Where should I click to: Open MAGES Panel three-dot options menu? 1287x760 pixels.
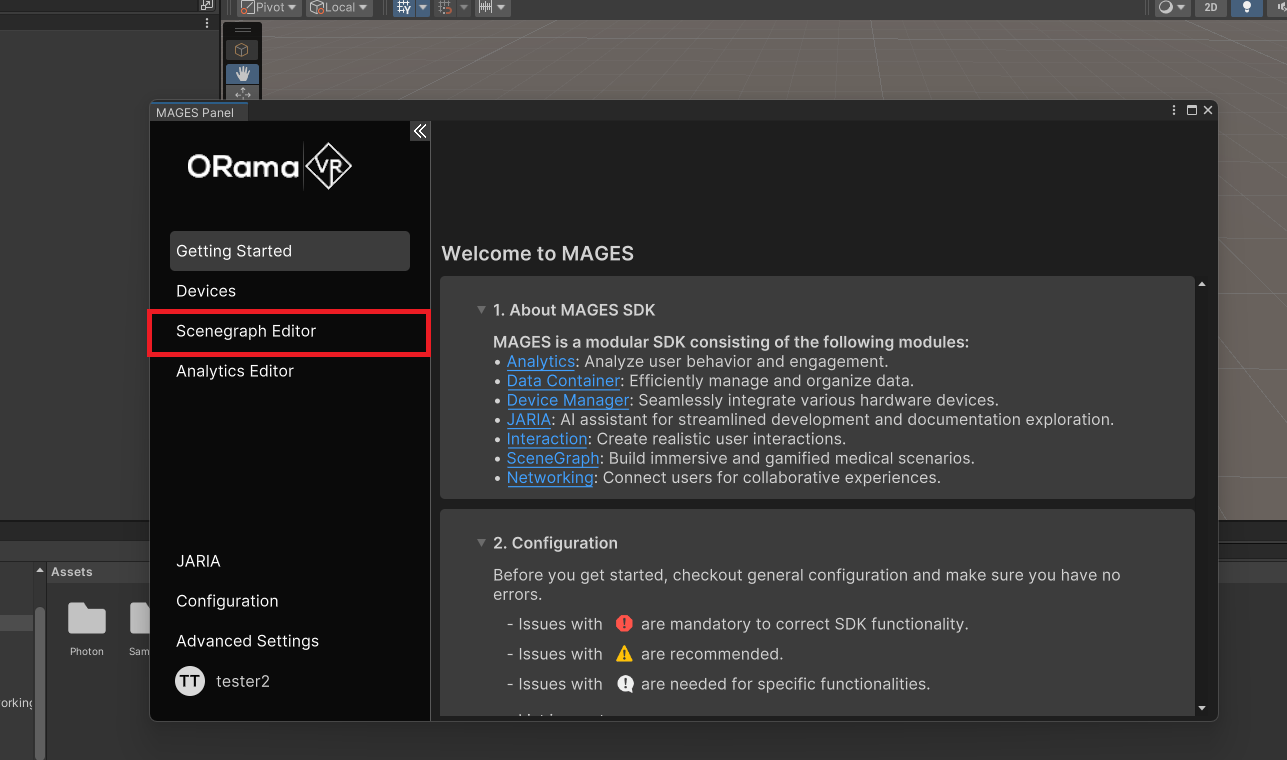tap(1174, 110)
